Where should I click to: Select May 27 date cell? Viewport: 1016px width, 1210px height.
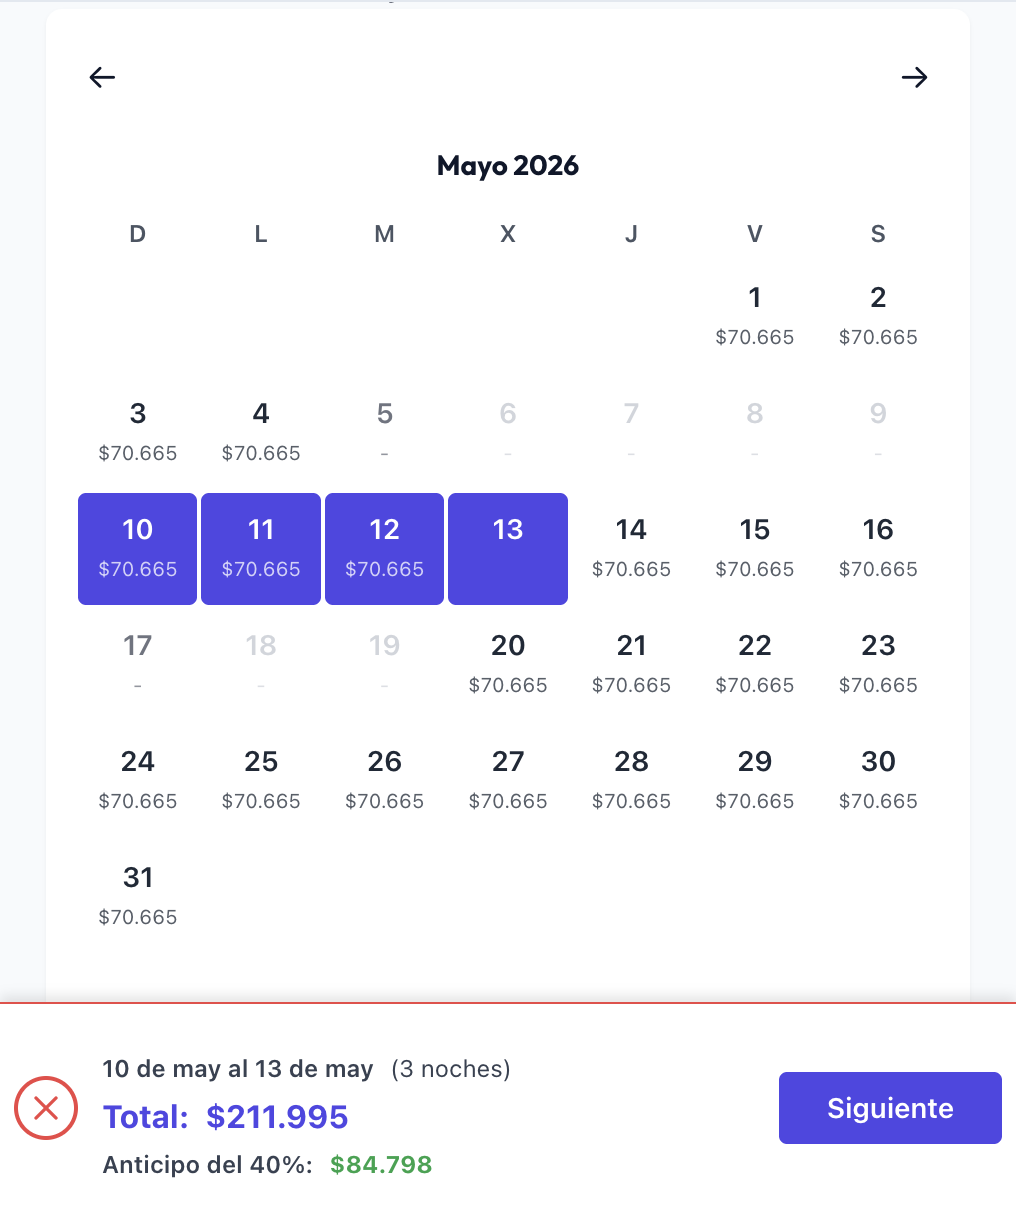(x=508, y=780)
